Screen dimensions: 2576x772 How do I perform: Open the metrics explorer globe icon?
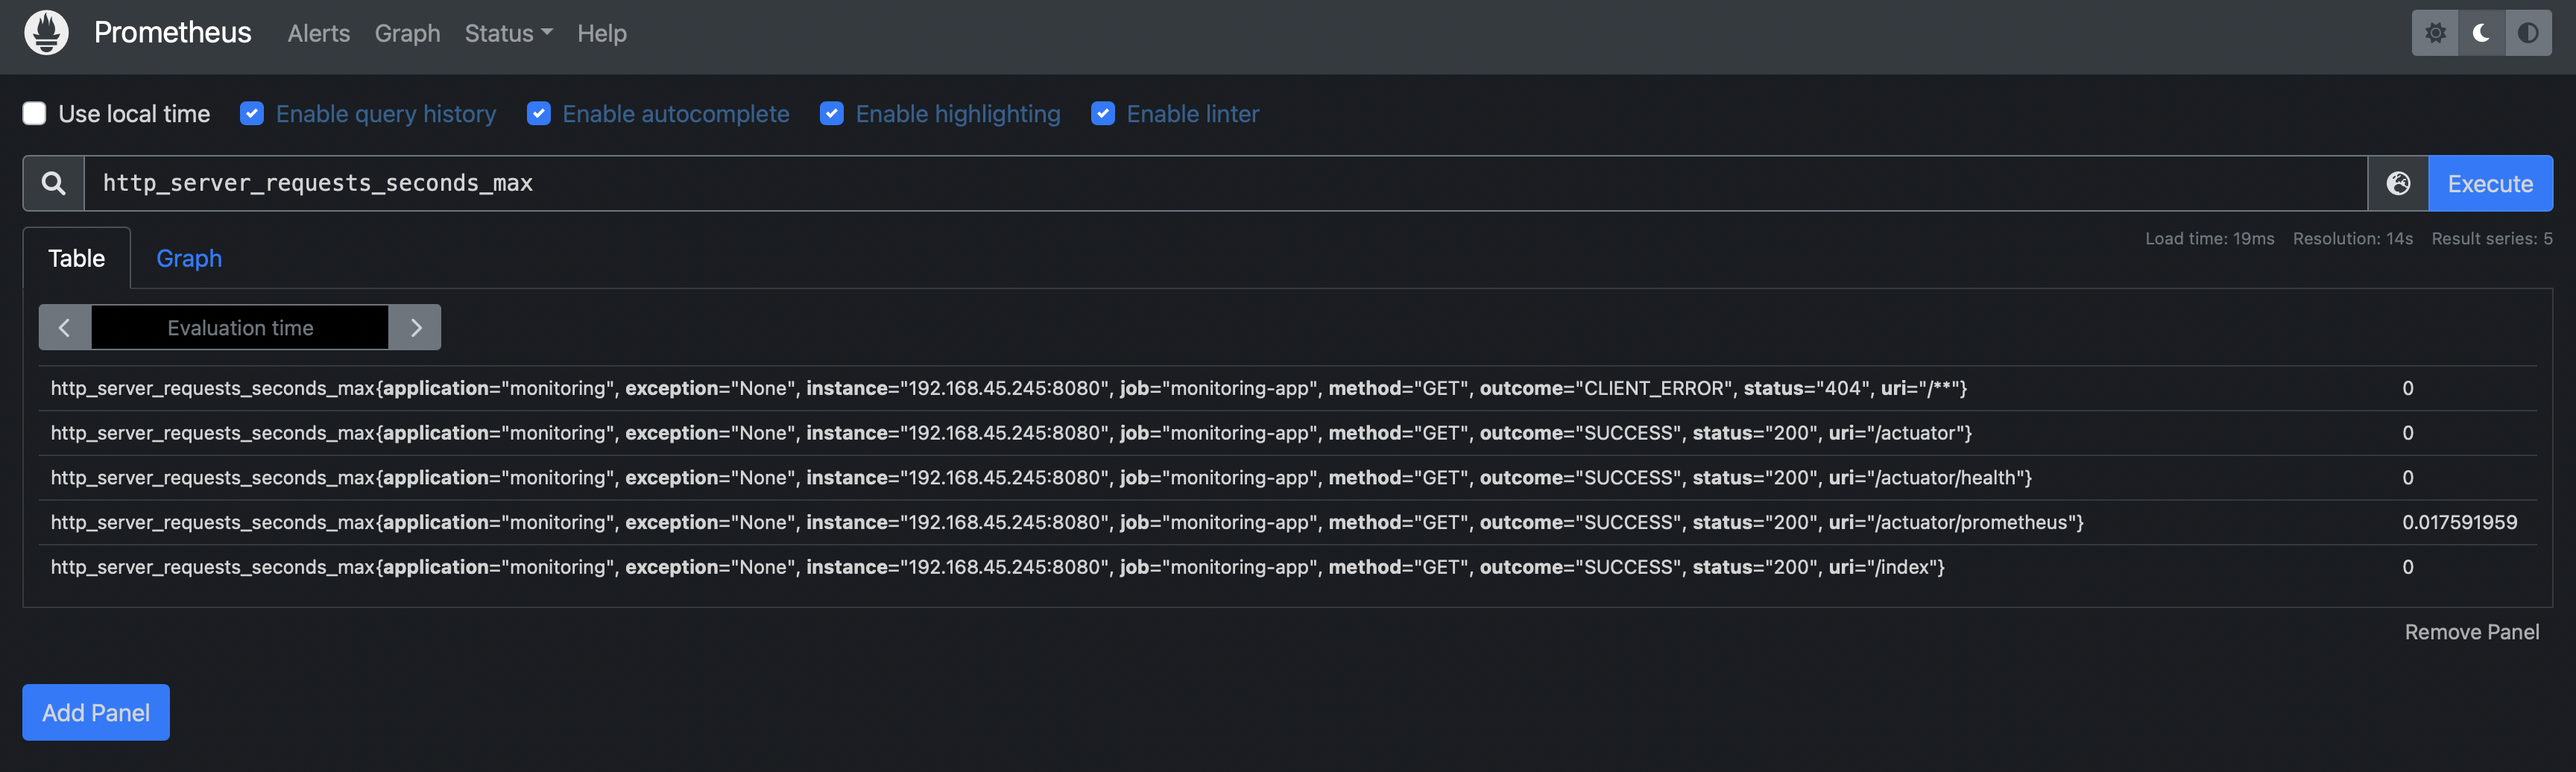click(2398, 183)
